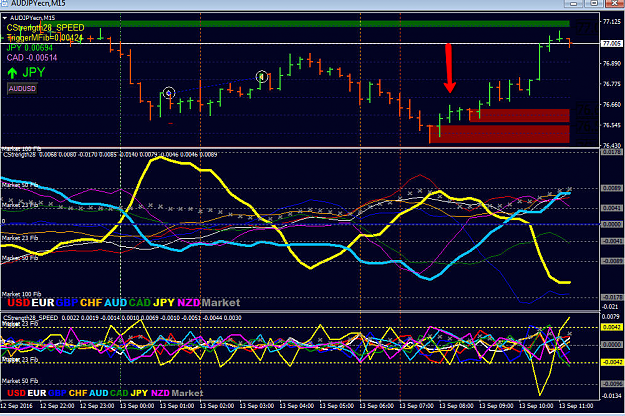Click time axis label 13 Sep 03:00
Screen dimensions: 625x416
257,406
